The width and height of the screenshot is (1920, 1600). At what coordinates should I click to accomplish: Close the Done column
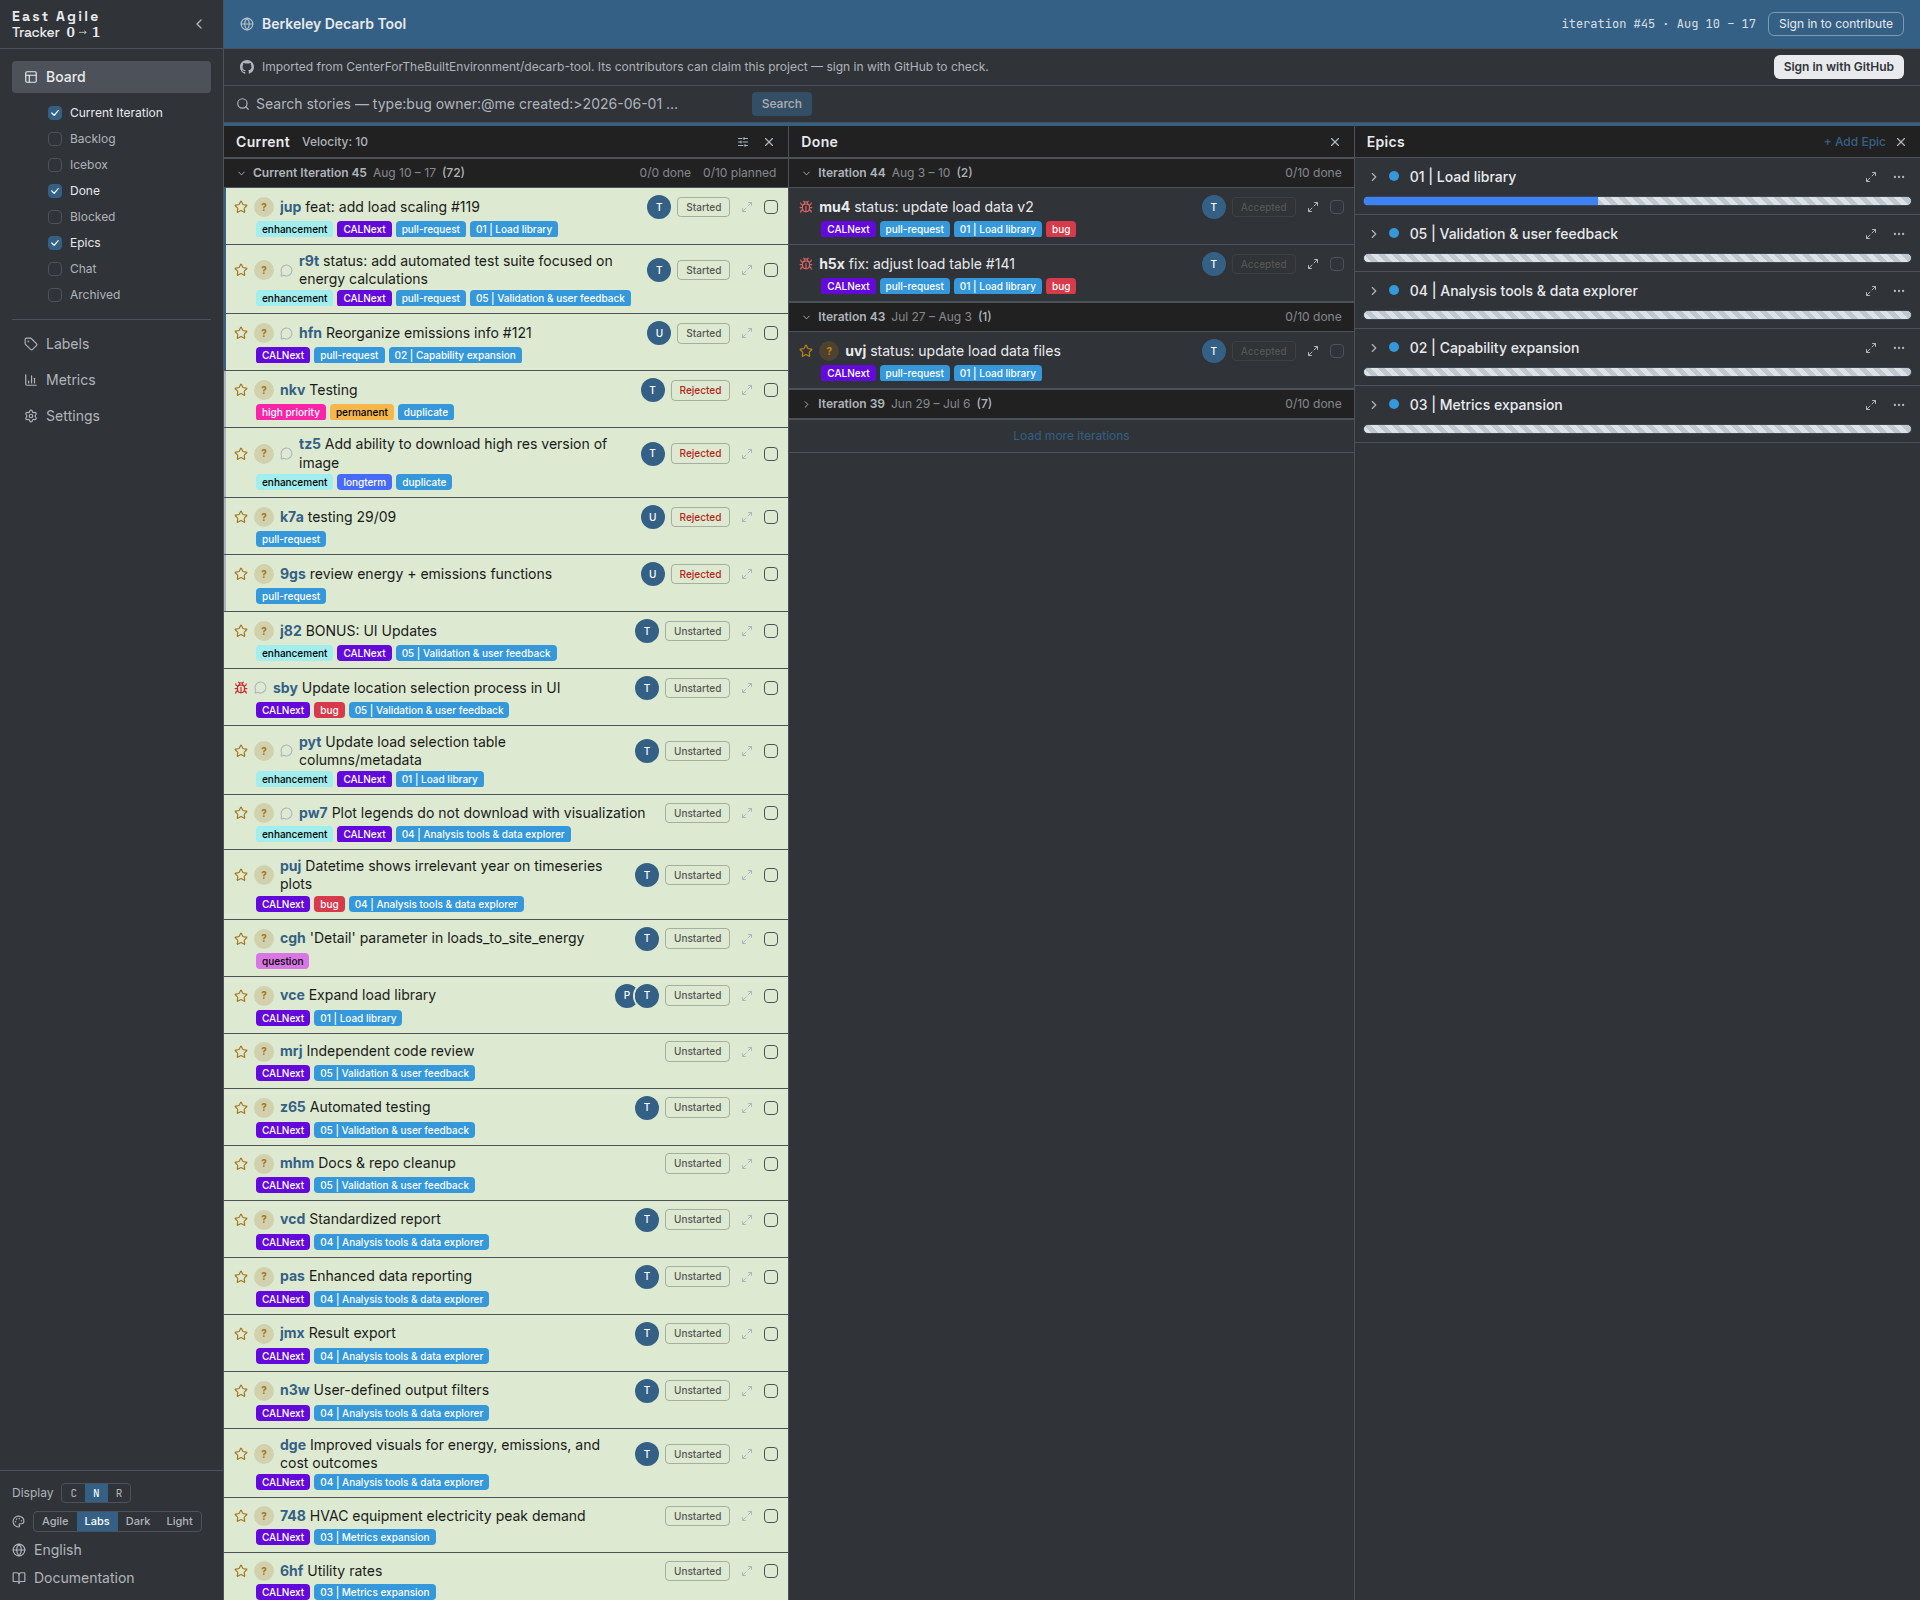coord(1335,142)
